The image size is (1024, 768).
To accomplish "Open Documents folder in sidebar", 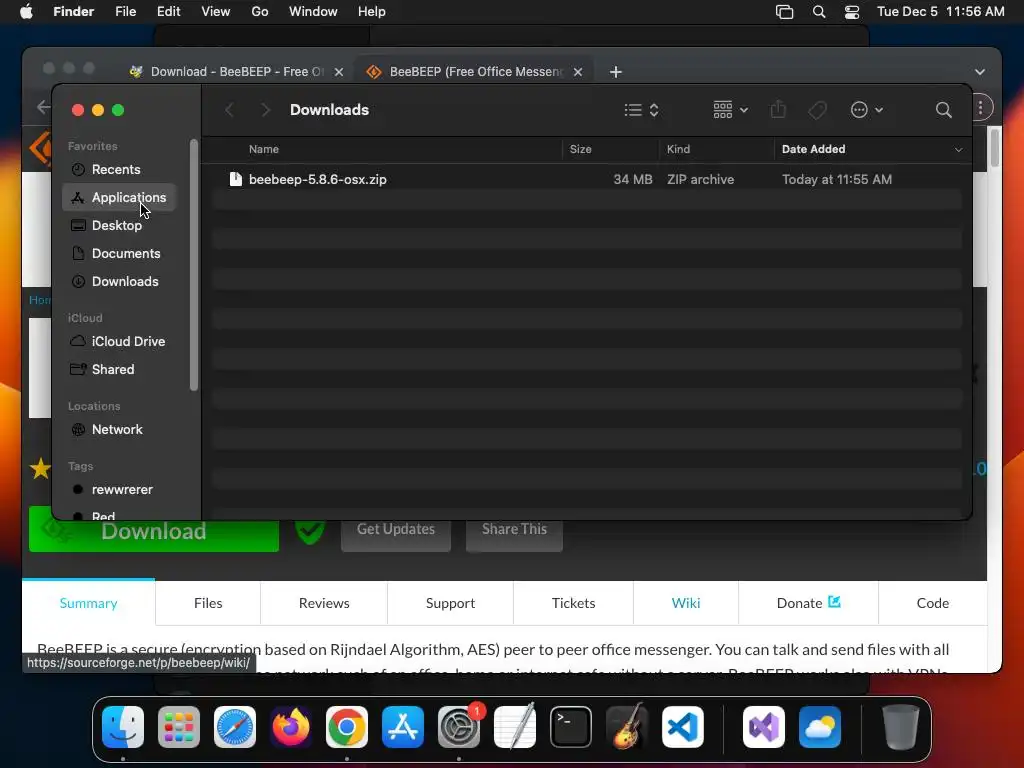I will (125, 253).
